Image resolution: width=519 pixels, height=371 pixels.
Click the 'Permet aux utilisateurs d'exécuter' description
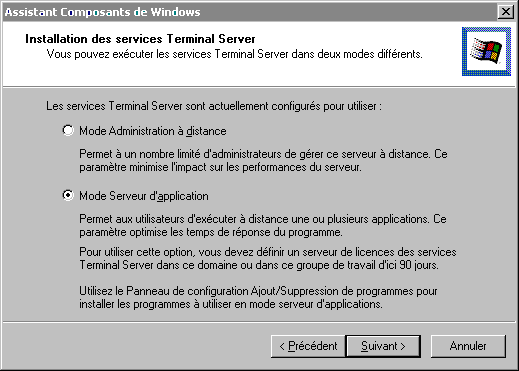[263, 219]
